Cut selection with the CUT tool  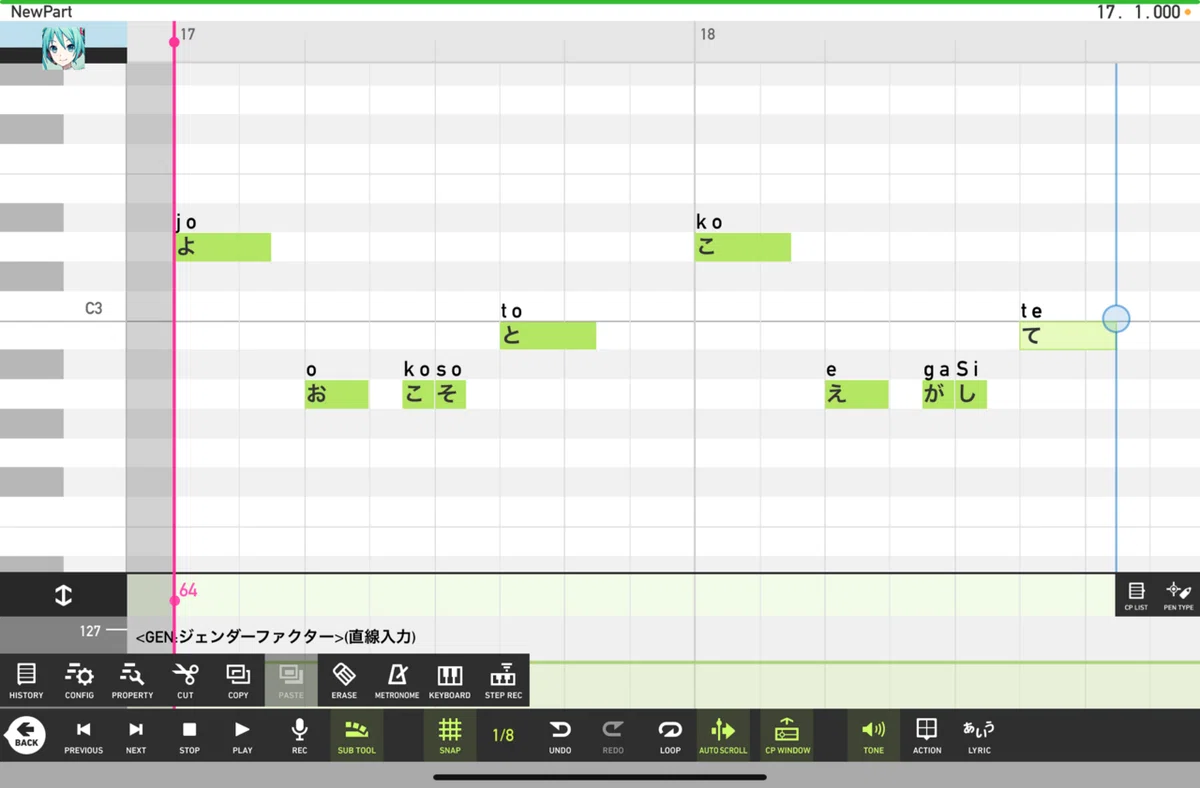185,681
